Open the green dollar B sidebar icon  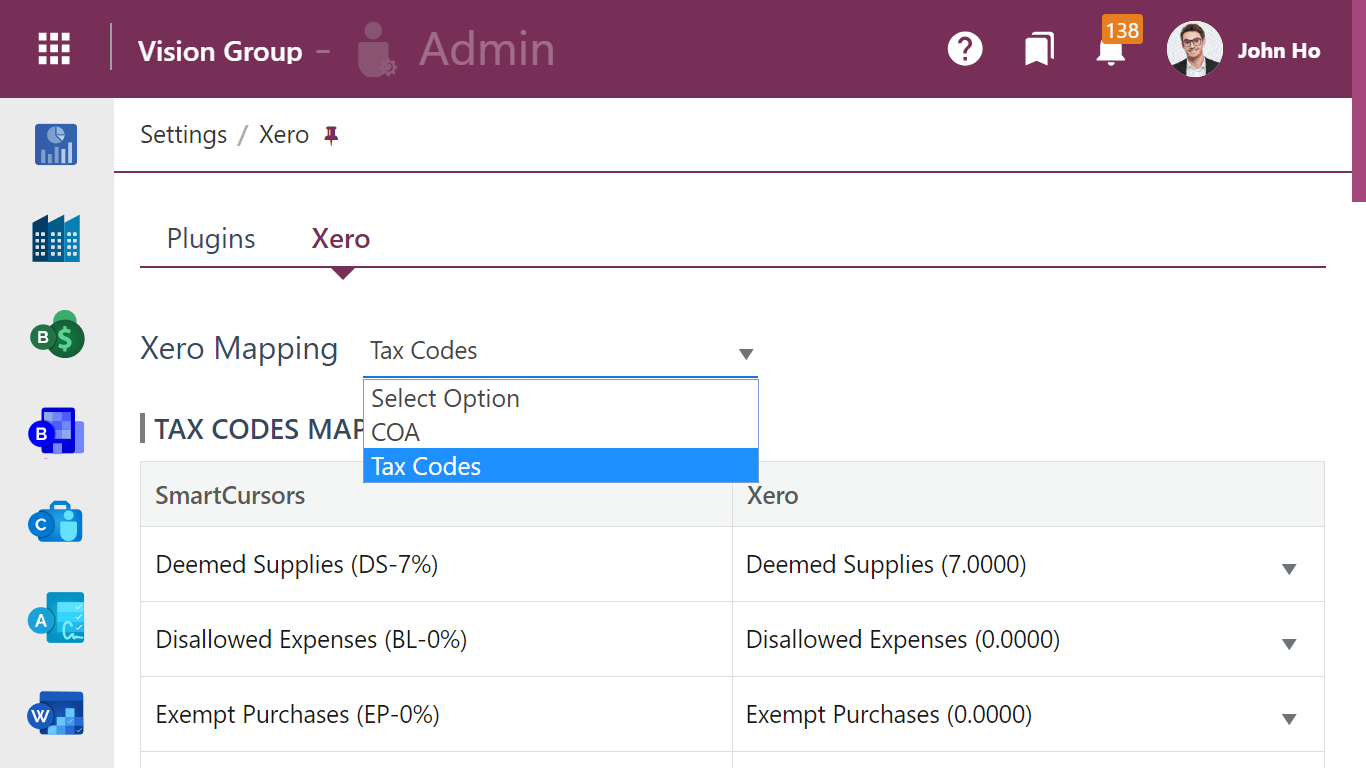57,335
